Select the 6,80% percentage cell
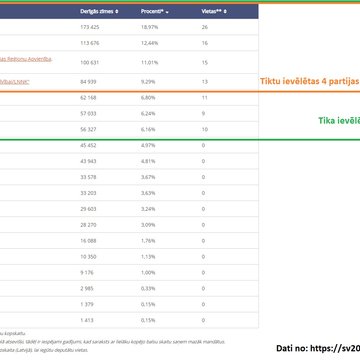360x360 pixels. tap(148, 98)
